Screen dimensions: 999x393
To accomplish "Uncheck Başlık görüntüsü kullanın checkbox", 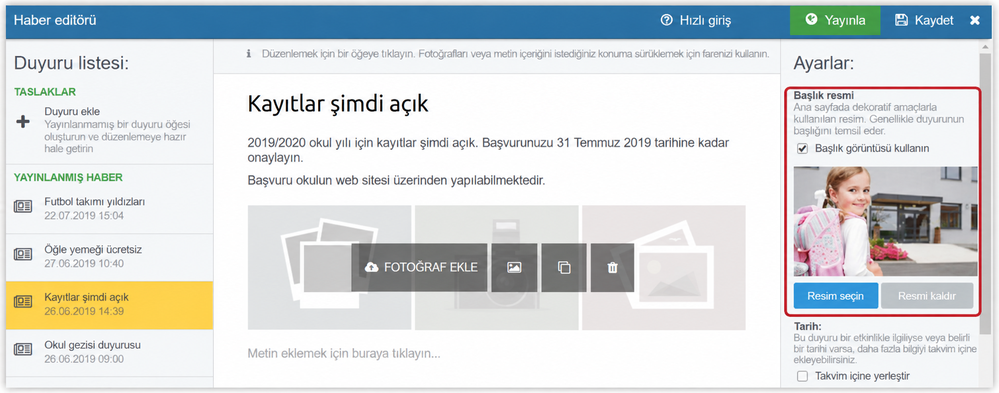I will tap(802, 148).
